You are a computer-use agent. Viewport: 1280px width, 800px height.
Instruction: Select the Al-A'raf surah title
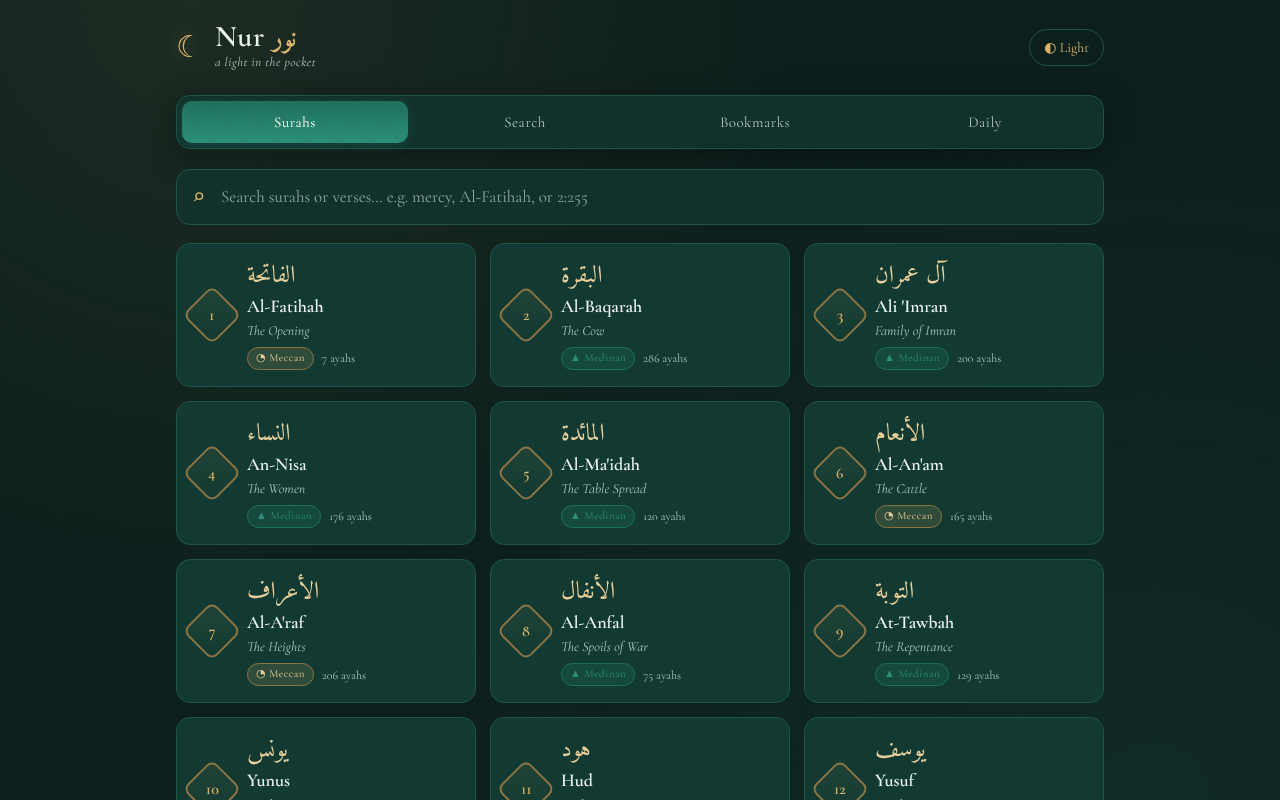tap(276, 622)
